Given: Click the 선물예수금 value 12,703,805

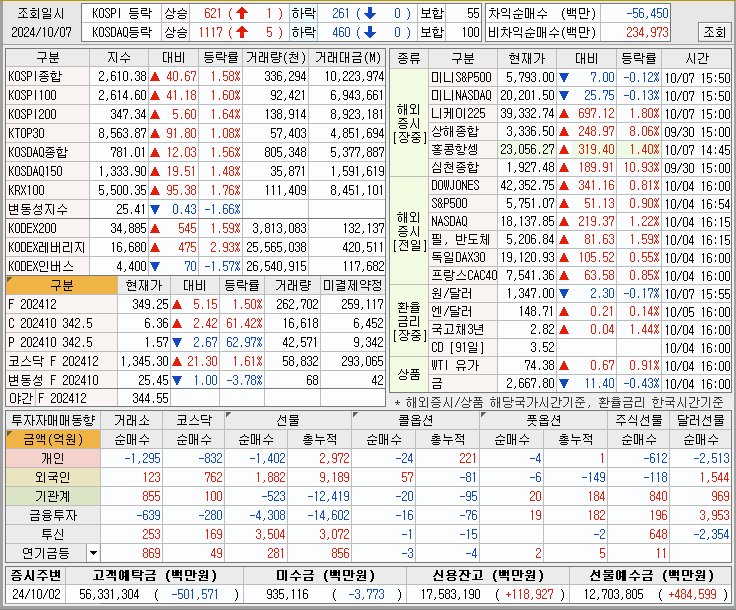Looking at the screenshot, I should (x=613, y=595).
